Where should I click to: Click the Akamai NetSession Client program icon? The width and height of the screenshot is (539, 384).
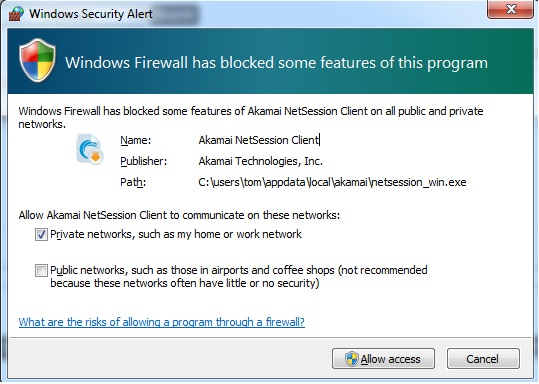coord(90,149)
